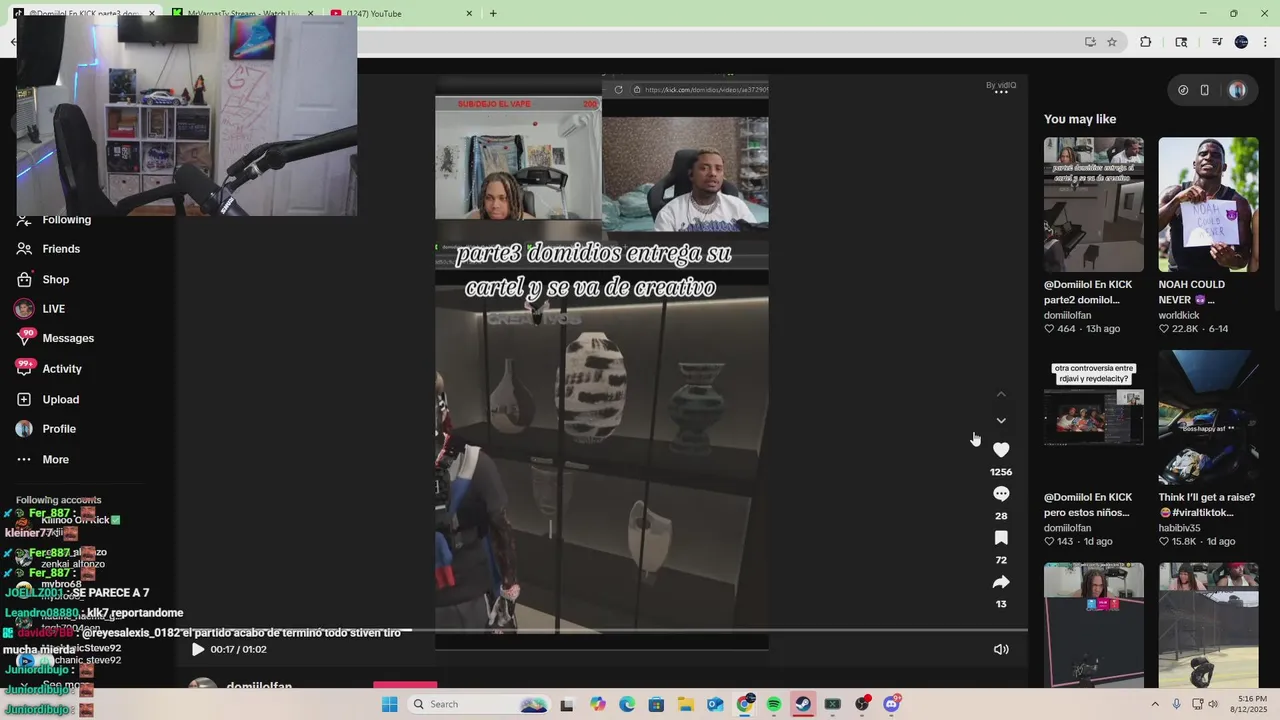The width and height of the screenshot is (1280, 720).
Task: Click '@Domiilol En KICK pero estos niños' title
Action: point(1088,504)
